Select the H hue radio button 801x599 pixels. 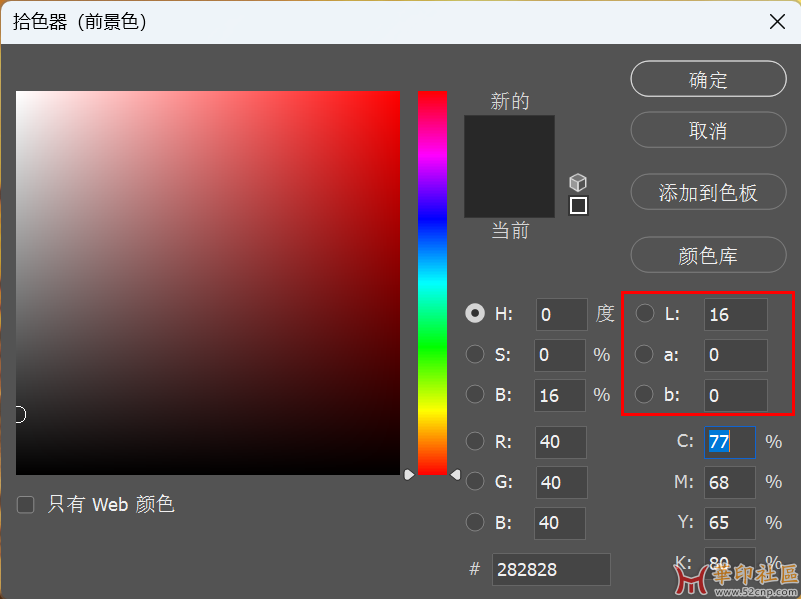[475, 314]
